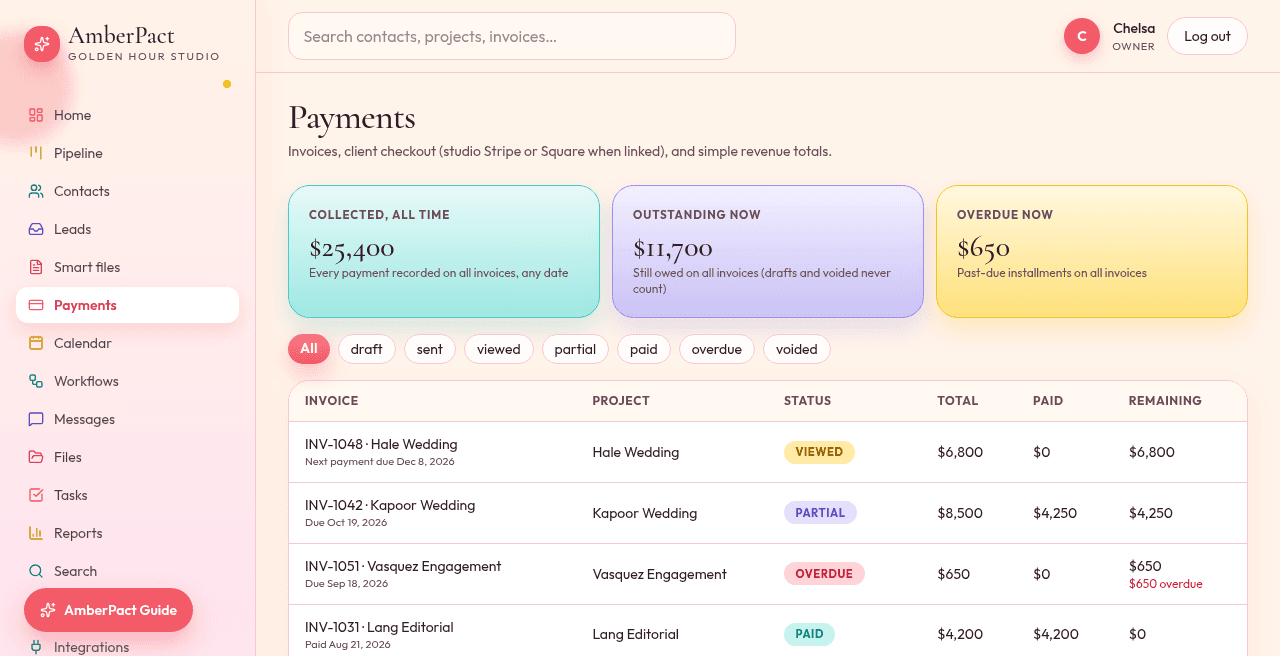Show all invoices with All filter

coord(309,349)
